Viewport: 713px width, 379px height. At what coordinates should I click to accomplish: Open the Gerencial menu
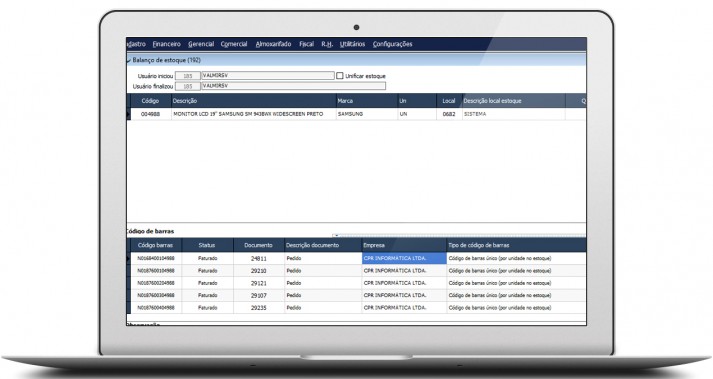[201, 44]
